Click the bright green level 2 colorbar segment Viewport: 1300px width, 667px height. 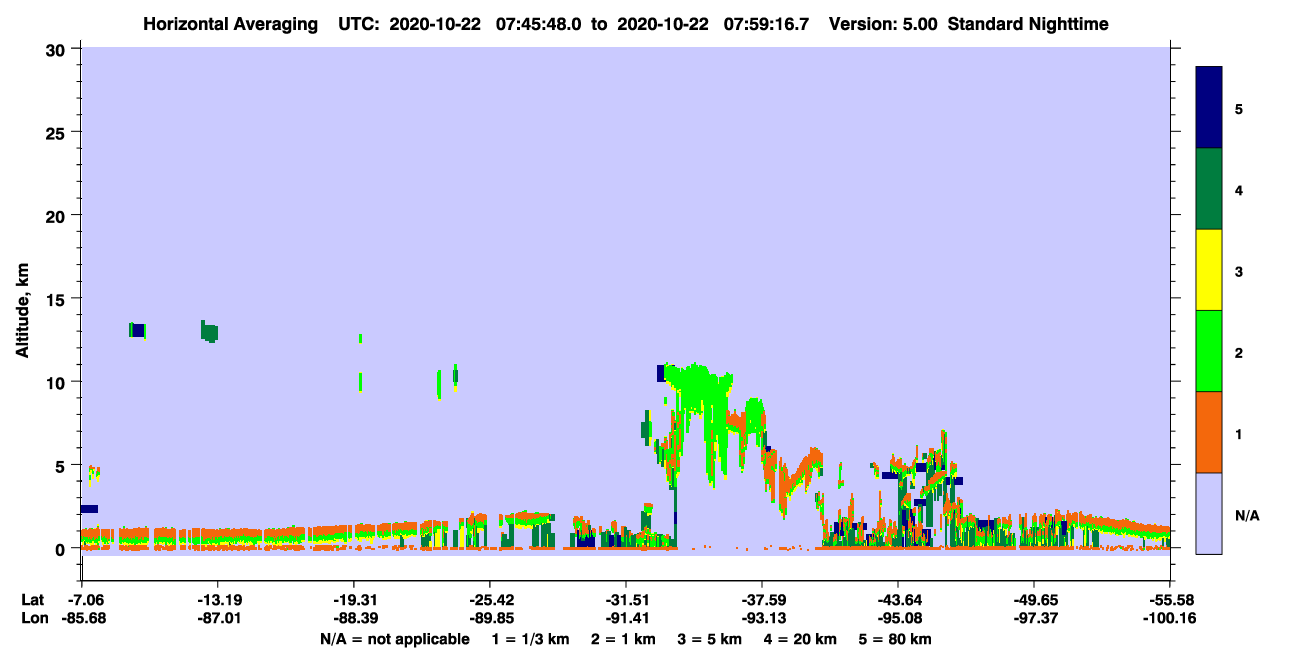point(1209,351)
